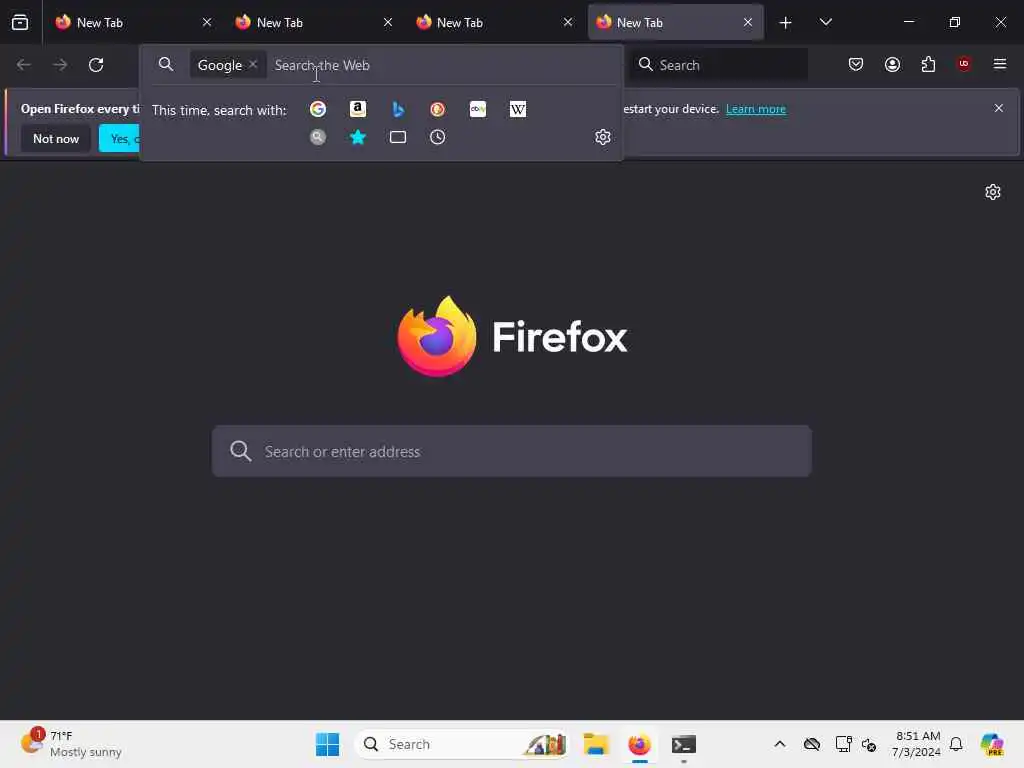Select the active fourth New Tab
Screen dimensions: 1024x768
675,22
